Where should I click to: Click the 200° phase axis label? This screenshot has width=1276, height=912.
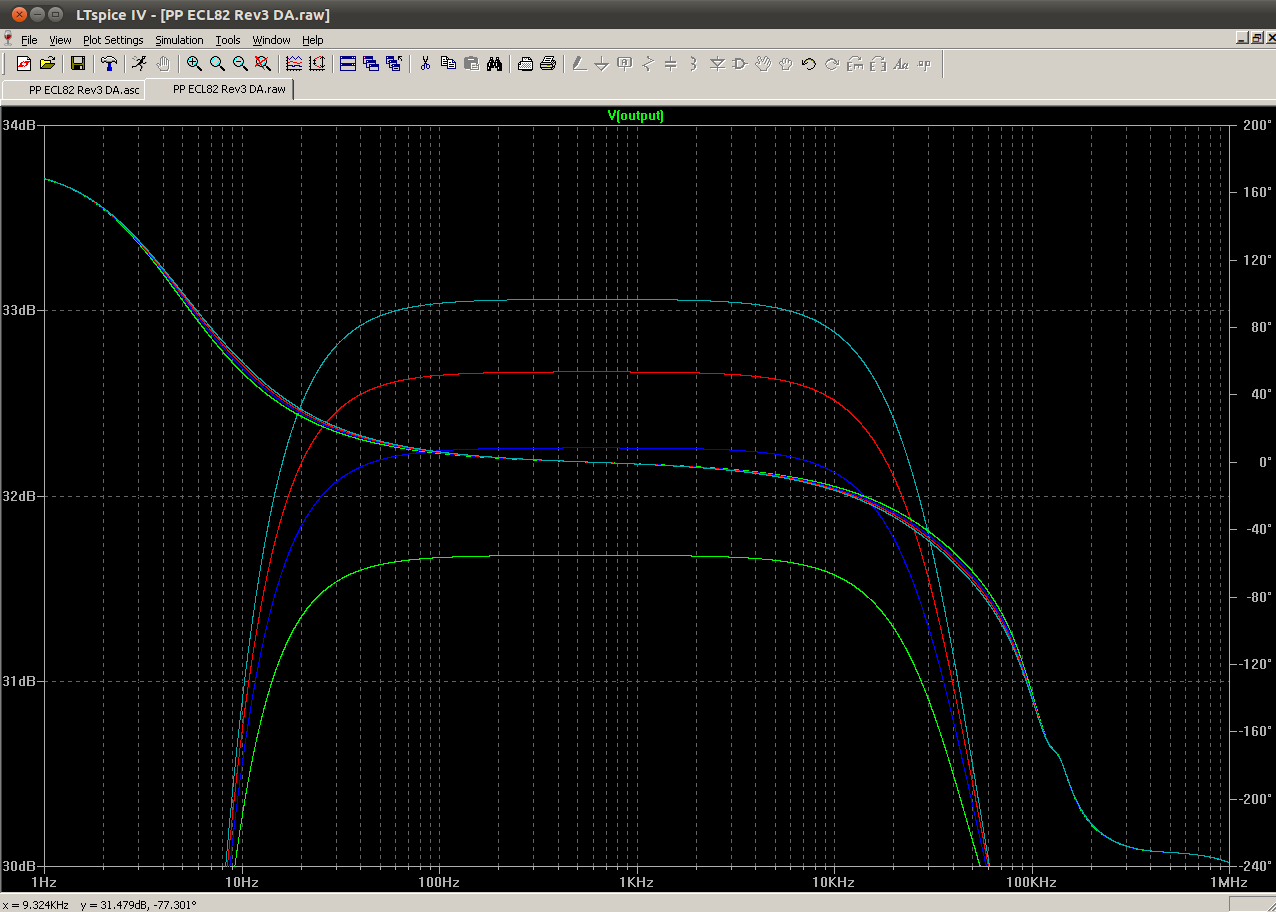pyautogui.click(x=1257, y=126)
